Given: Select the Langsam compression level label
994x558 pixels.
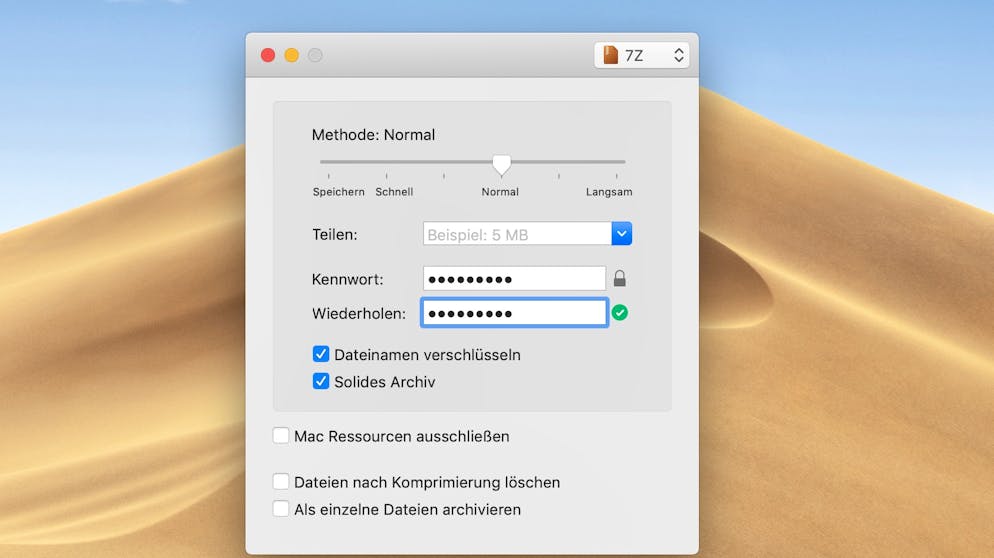Looking at the screenshot, I should (x=609, y=191).
